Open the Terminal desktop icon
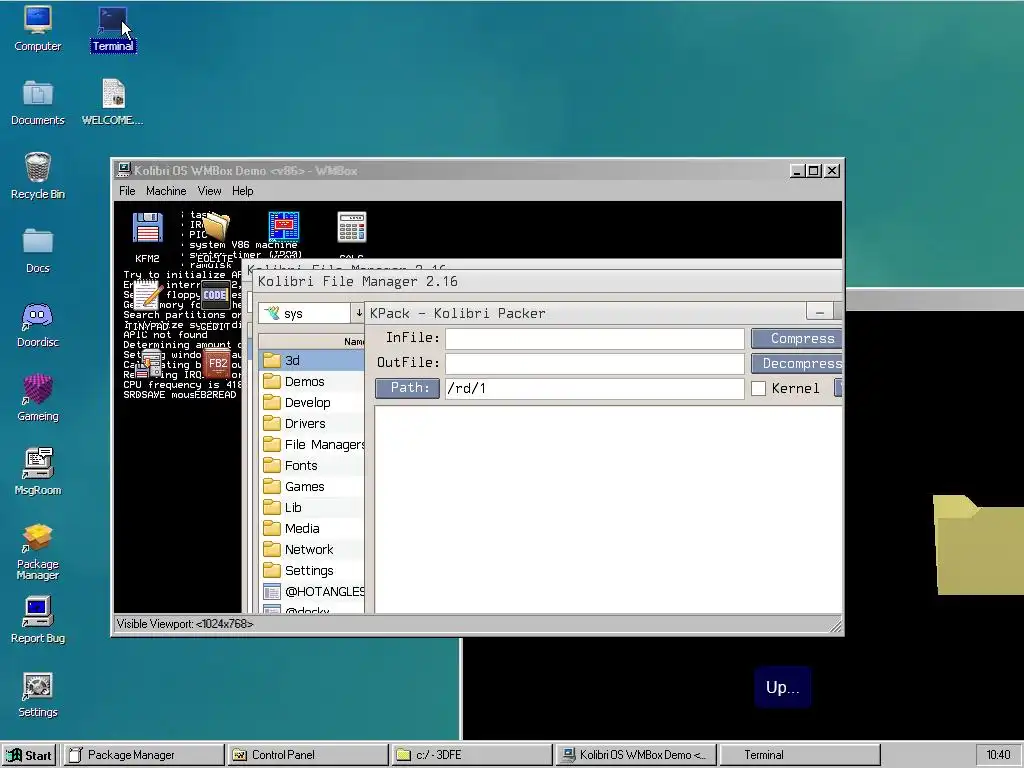Viewport: 1024px width, 768px height. point(113,29)
